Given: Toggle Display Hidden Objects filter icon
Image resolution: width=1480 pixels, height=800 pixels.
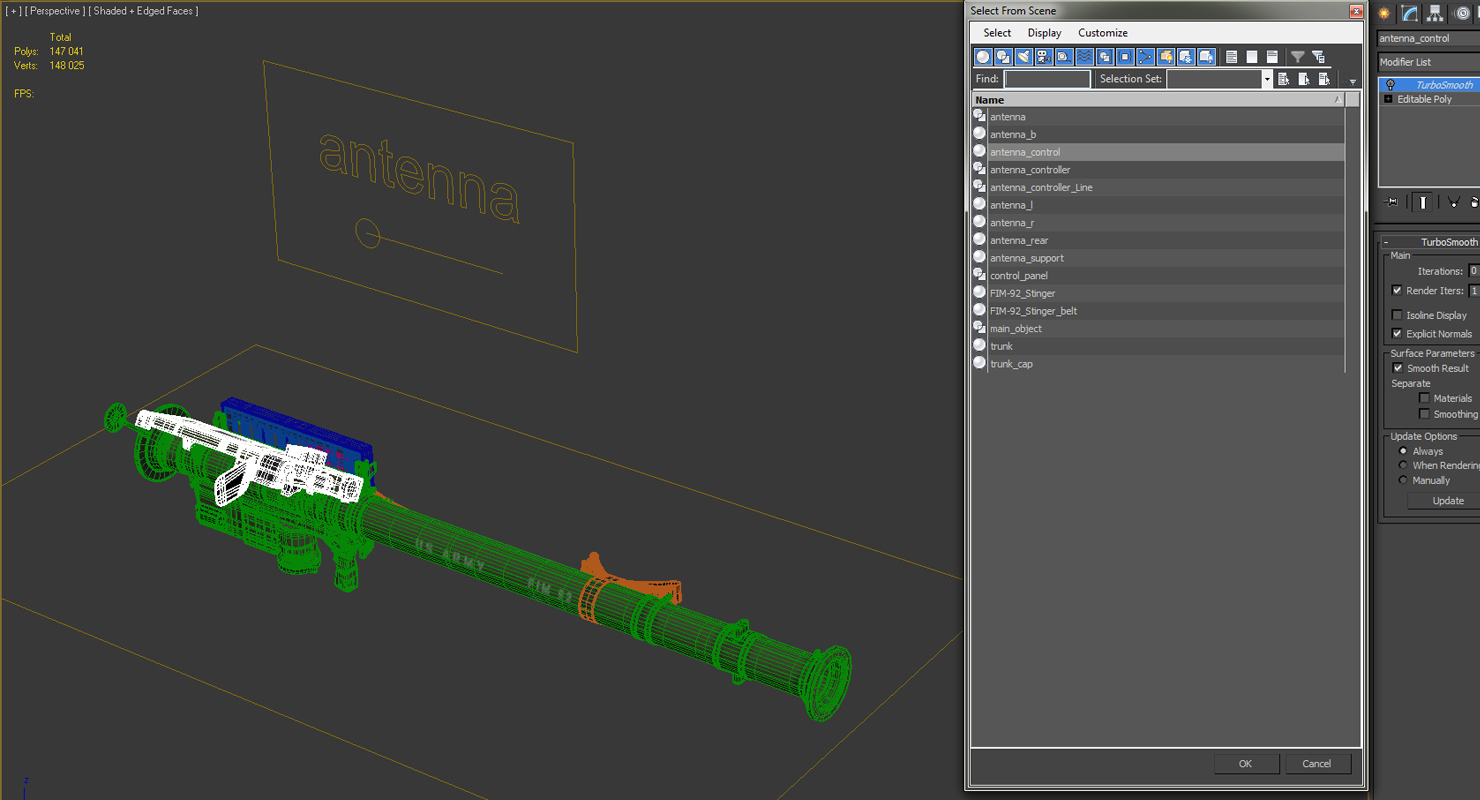Looking at the screenshot, I should (1207, 57).
